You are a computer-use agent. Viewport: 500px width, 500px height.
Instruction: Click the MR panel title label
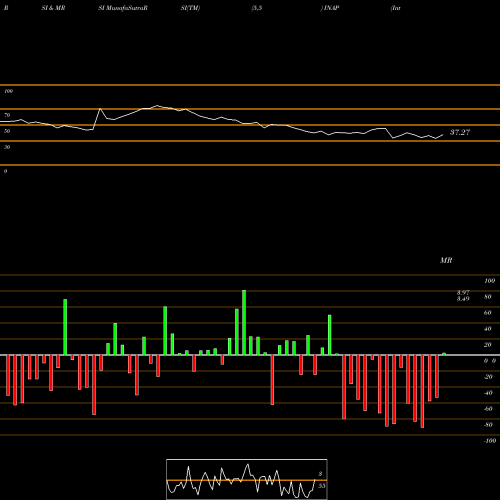(446, 260)
